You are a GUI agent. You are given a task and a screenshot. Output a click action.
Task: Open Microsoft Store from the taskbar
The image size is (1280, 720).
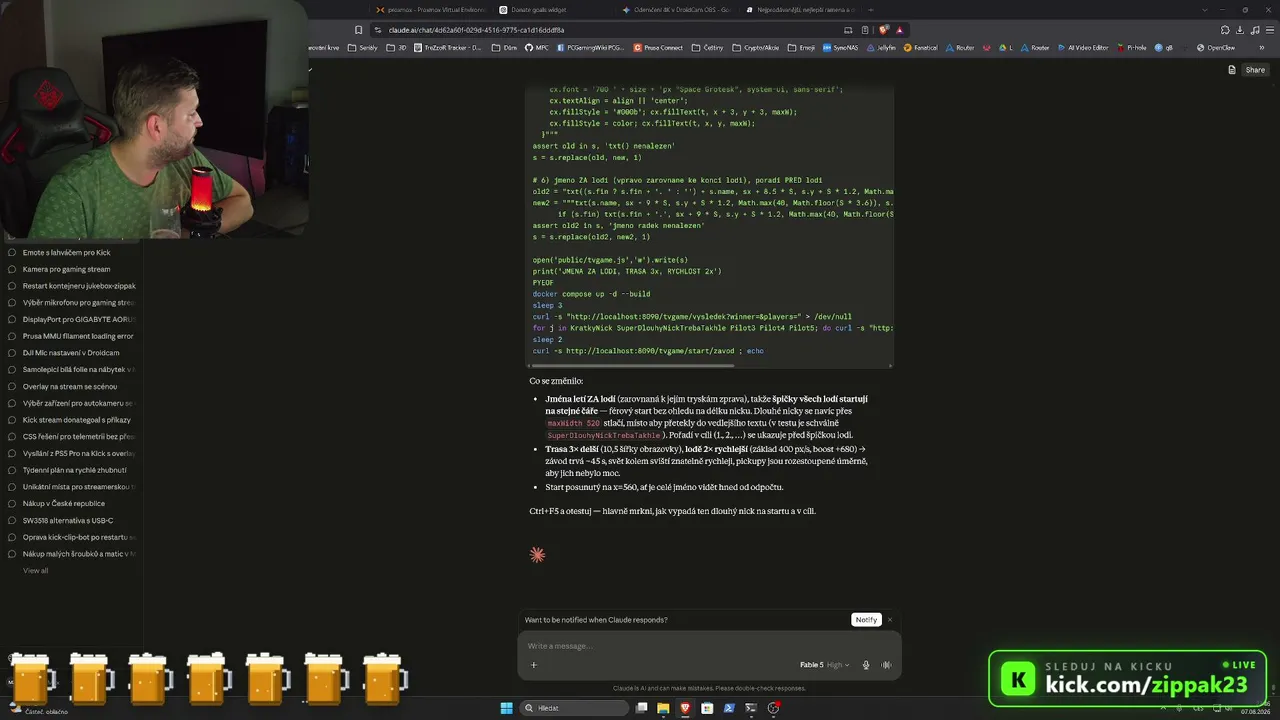point(707,708)
